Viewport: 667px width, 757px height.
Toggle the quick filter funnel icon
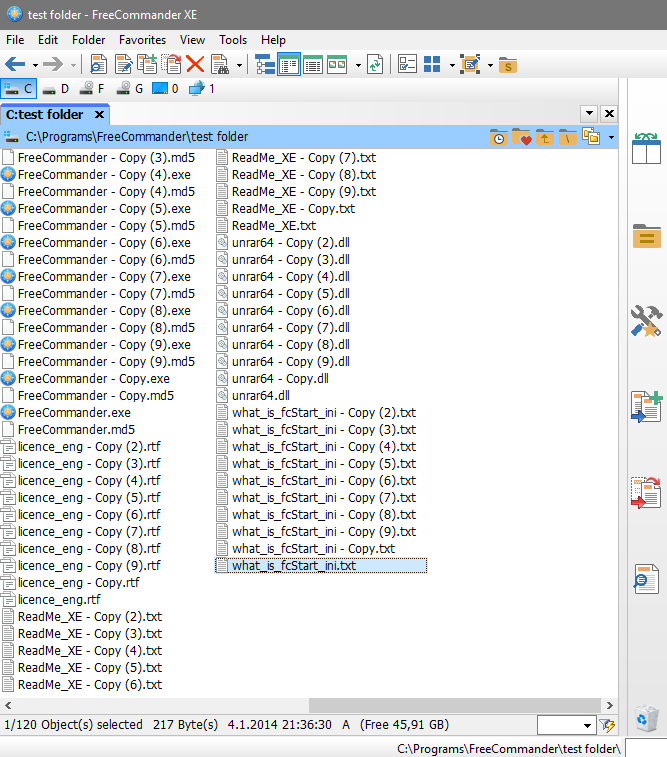pyautogui.click(x=607, y=725)
